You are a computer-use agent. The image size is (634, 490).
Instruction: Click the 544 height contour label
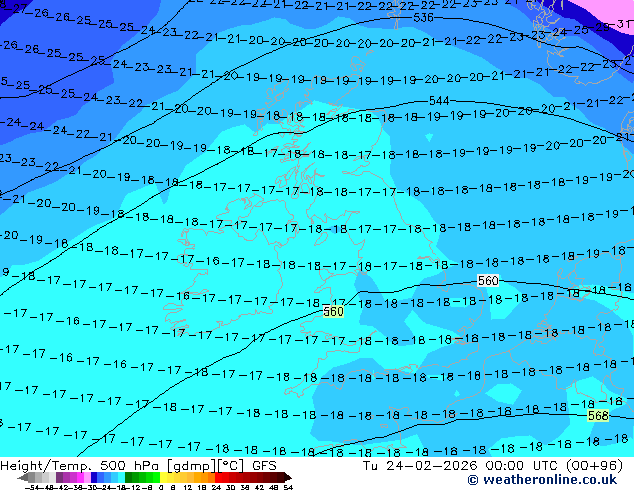439,101
